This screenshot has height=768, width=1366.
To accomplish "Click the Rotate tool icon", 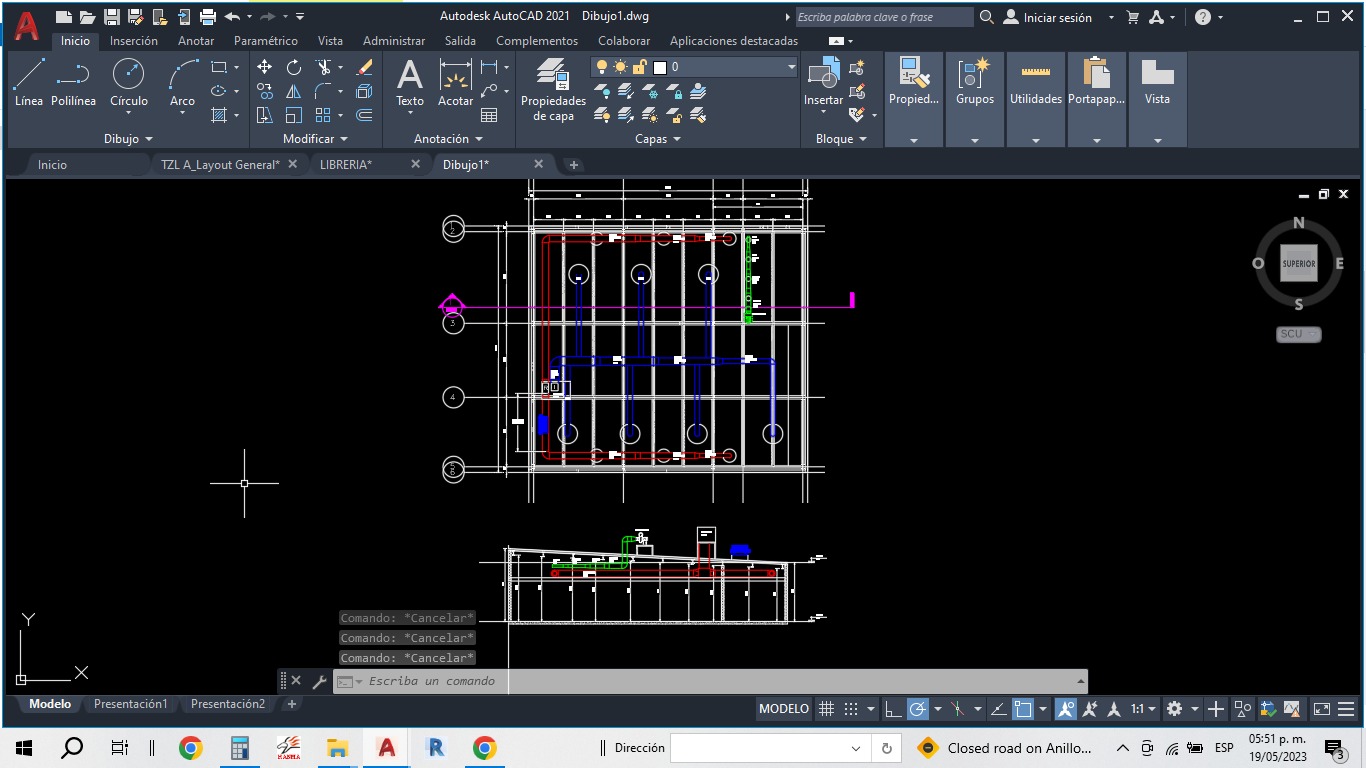I will (x=294, y=67).
